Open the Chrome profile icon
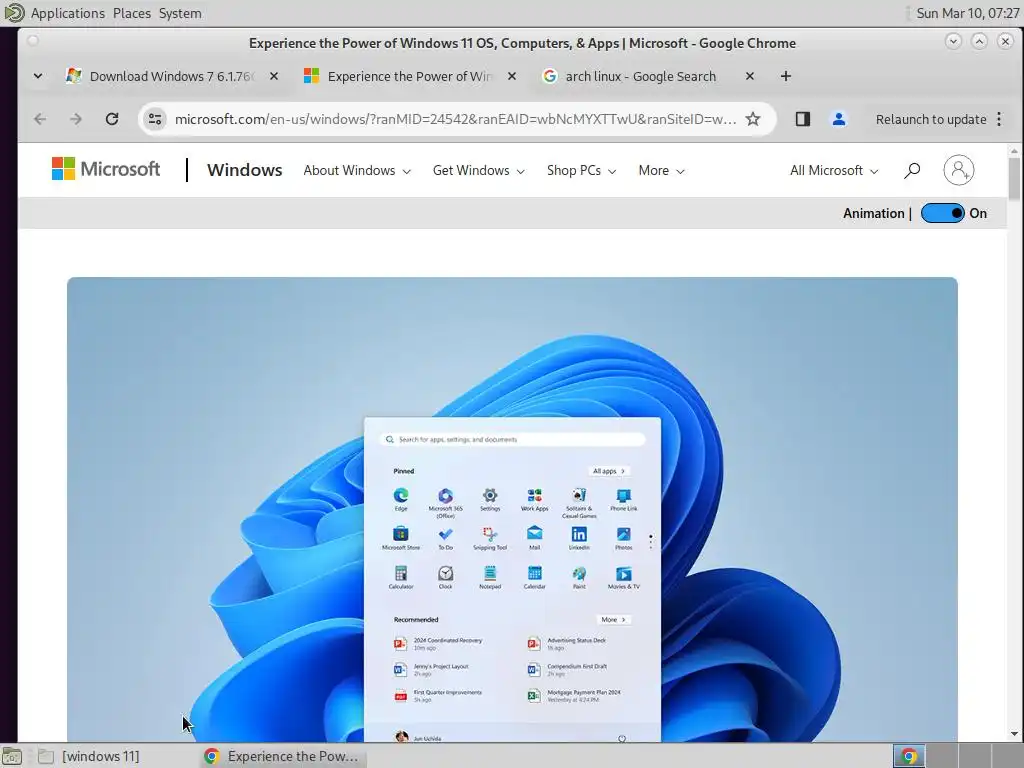The height and width of the screenshot is (768, 1024). click(x=839, y=119)
